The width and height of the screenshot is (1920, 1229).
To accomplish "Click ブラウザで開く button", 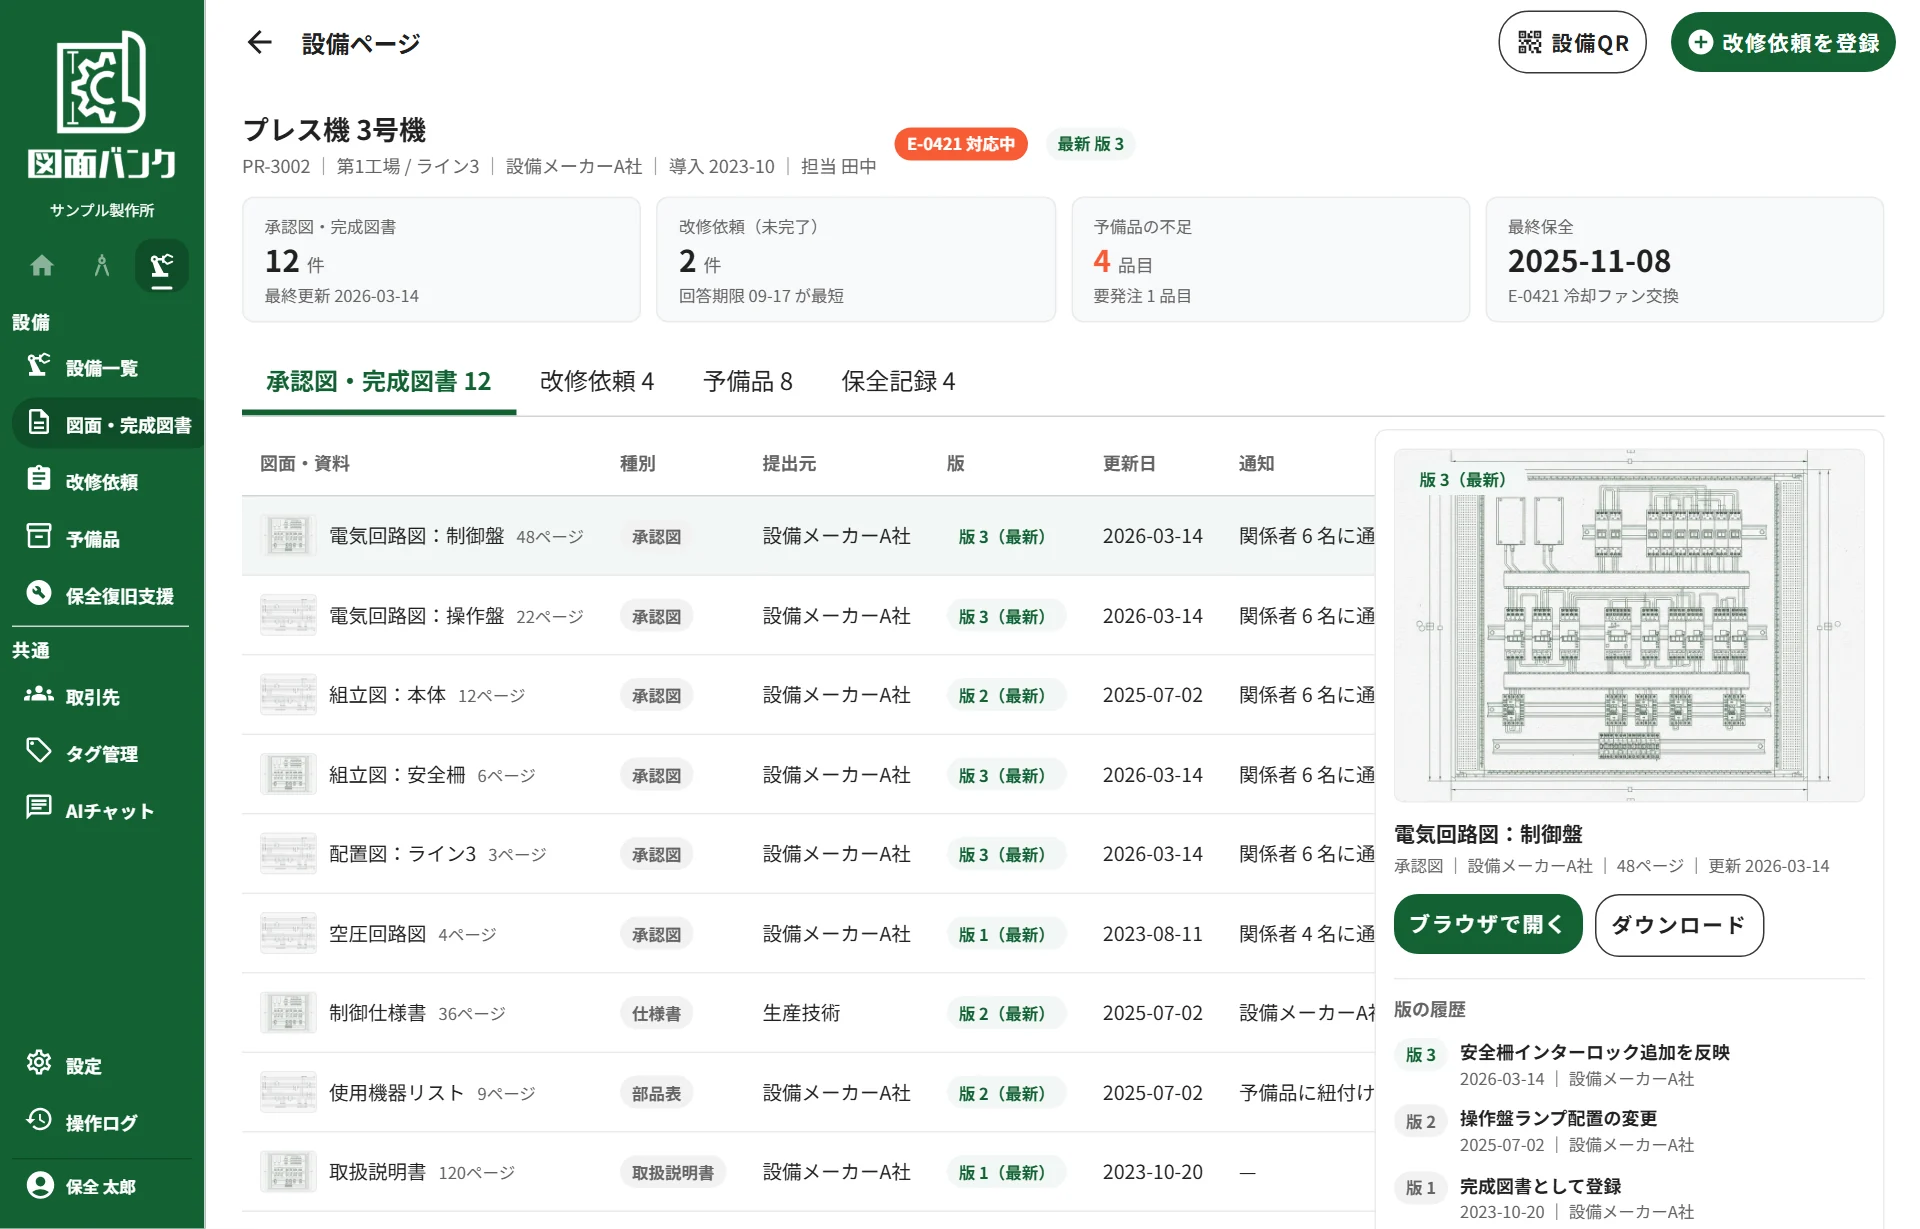I will coord(1488,925).
